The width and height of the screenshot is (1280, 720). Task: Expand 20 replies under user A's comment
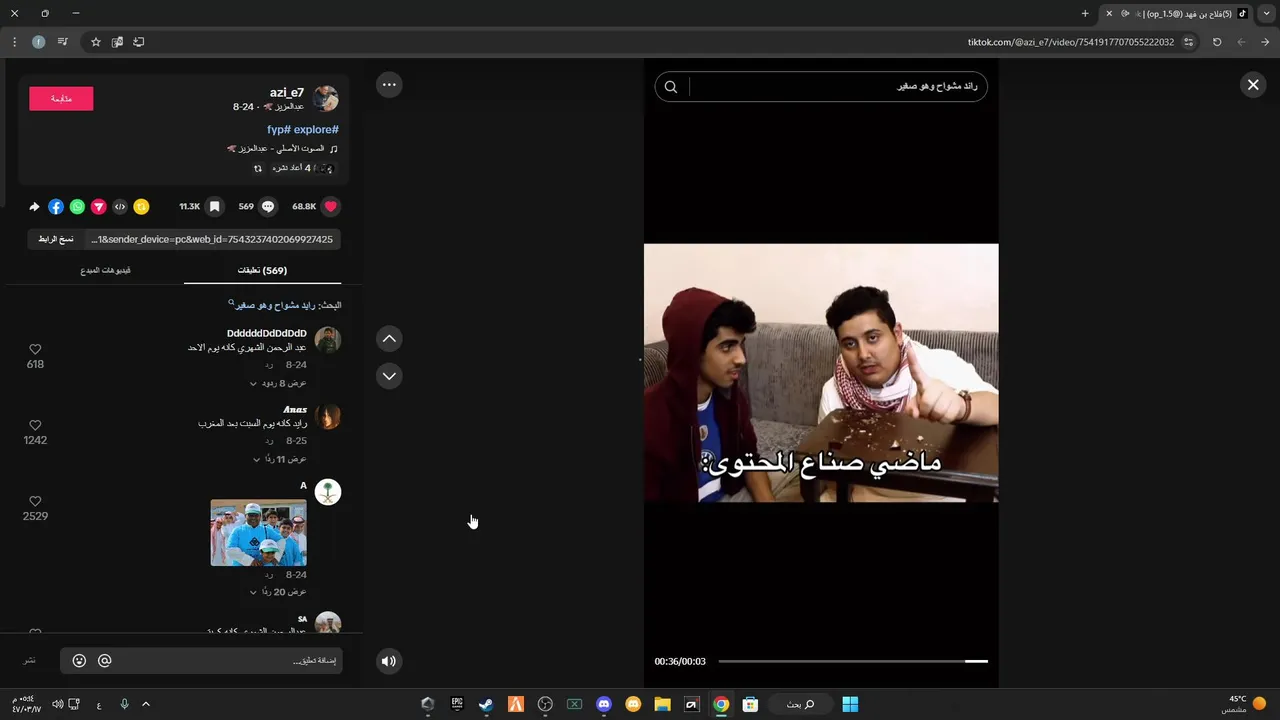pos(278,592)
